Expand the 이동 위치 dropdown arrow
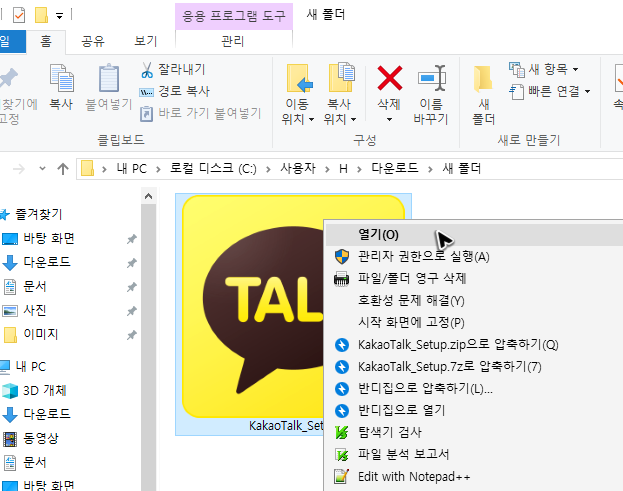 coord(312,119)
